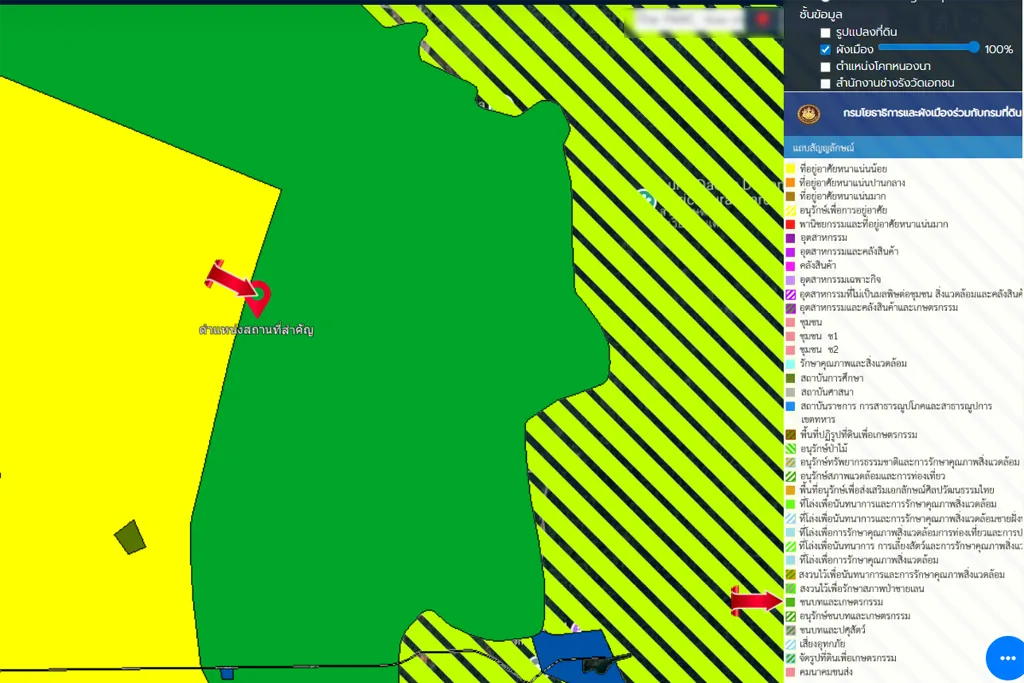Click the กรมโยธาธิการและผังเมือง banner title
The width and height of the screenshot is (1024, 683).
(932, 114)
